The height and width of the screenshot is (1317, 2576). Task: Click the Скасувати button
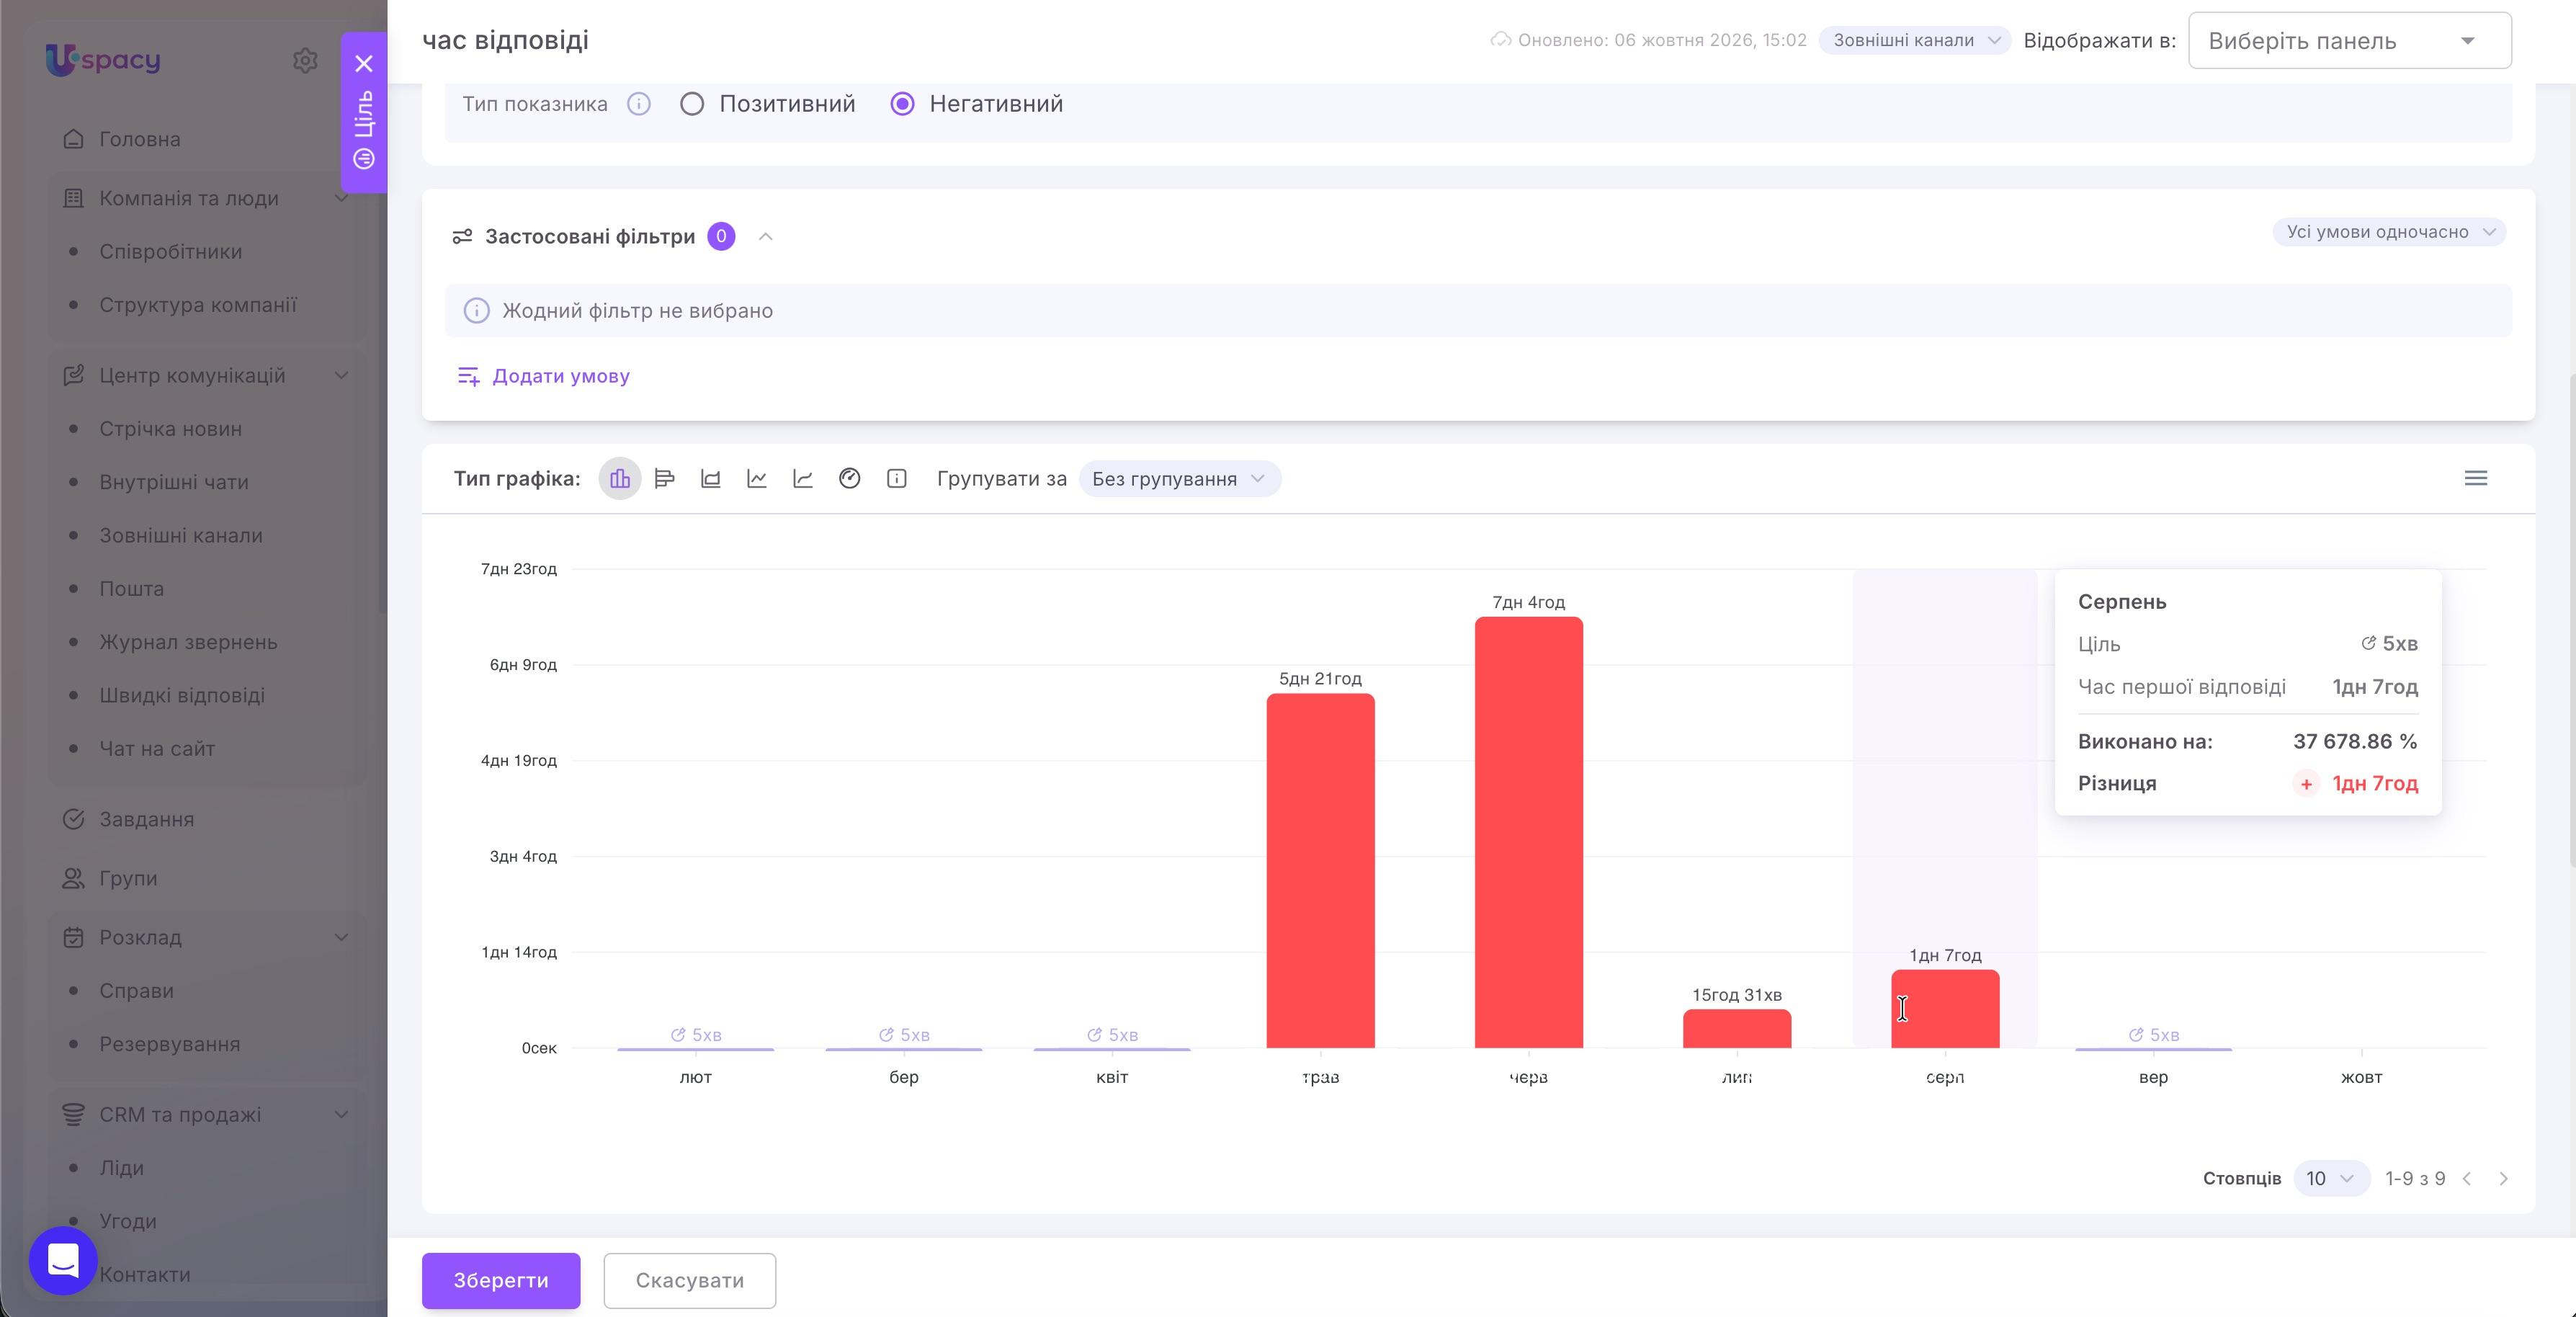click(x=690, y=1281)
